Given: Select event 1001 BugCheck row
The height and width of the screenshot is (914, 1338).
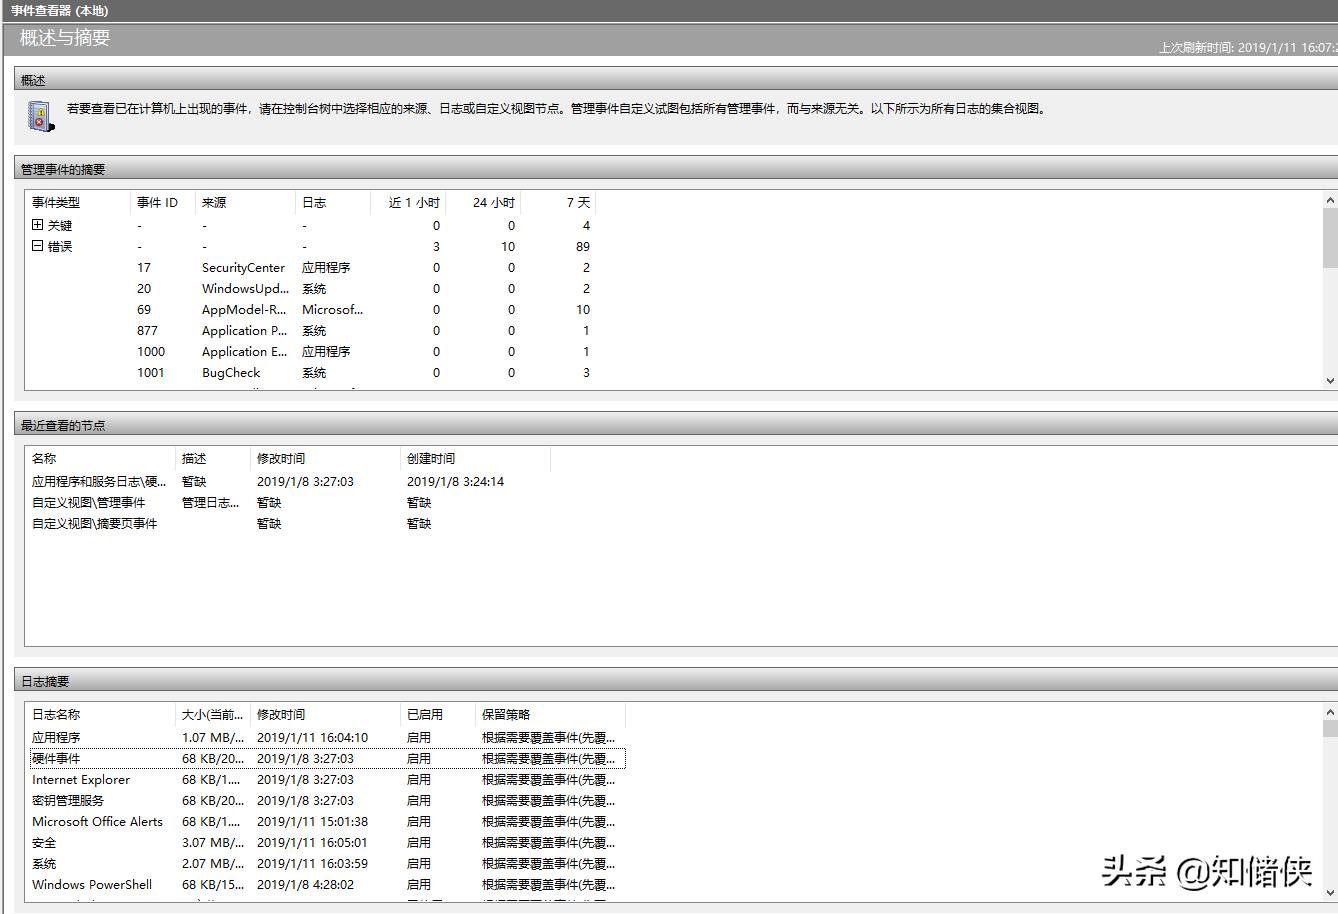Looking at the screenshot, I should 312,372.
